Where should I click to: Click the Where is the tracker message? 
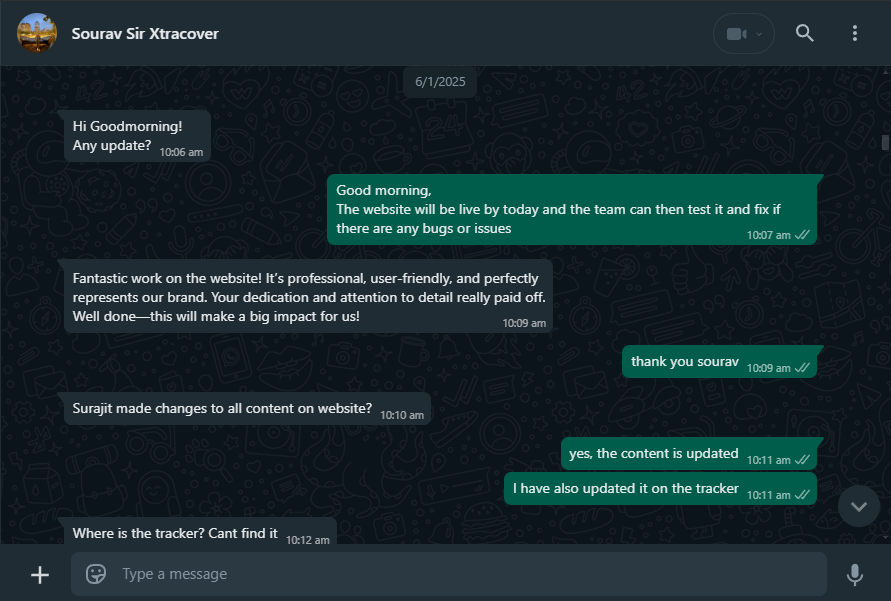click(x=200, y=534)
